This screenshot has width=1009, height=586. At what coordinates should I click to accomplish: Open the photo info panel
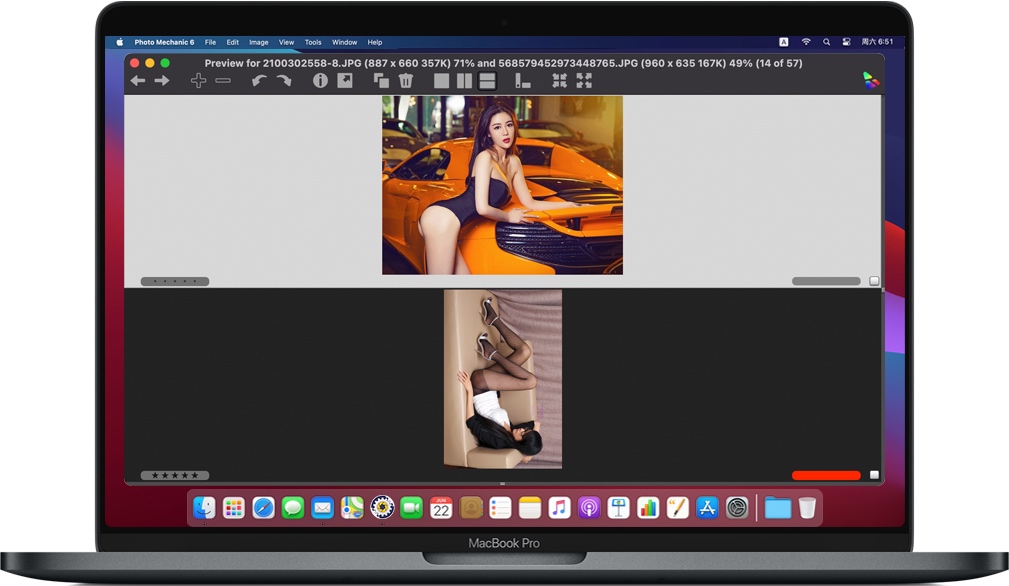click(319, 80)
